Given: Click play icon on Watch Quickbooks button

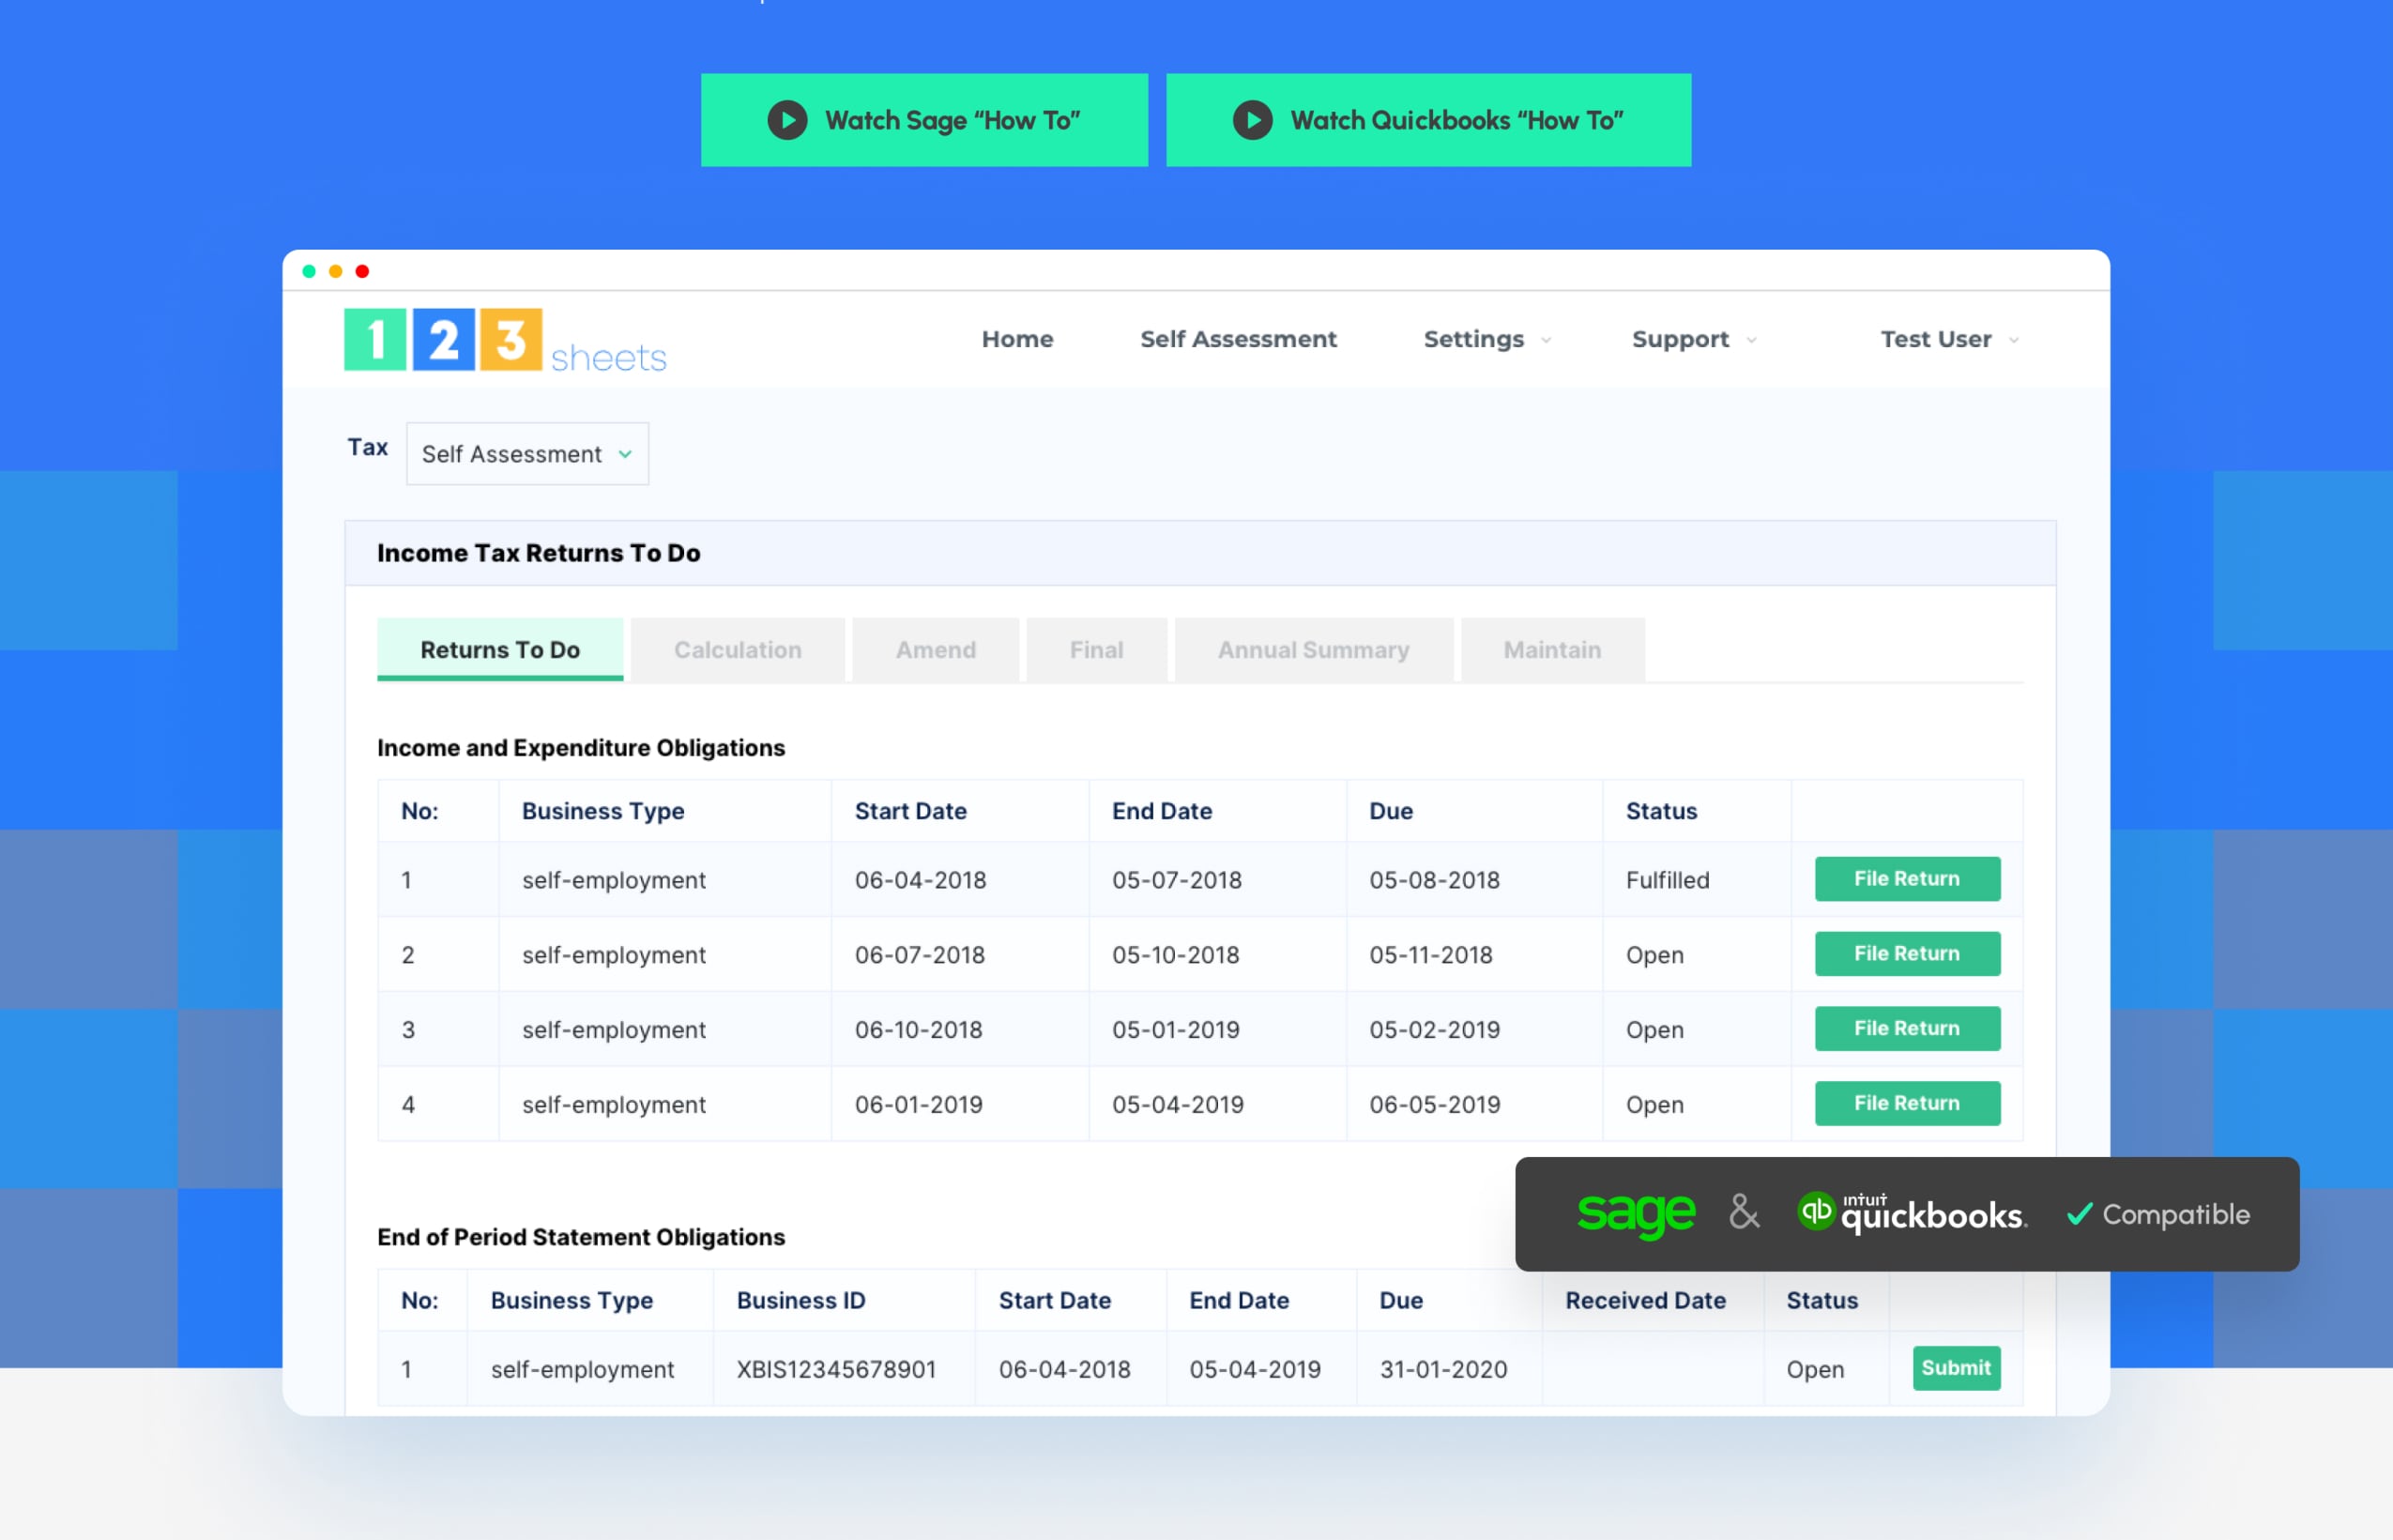Looking at the screenshot, I should [1252, 120].
